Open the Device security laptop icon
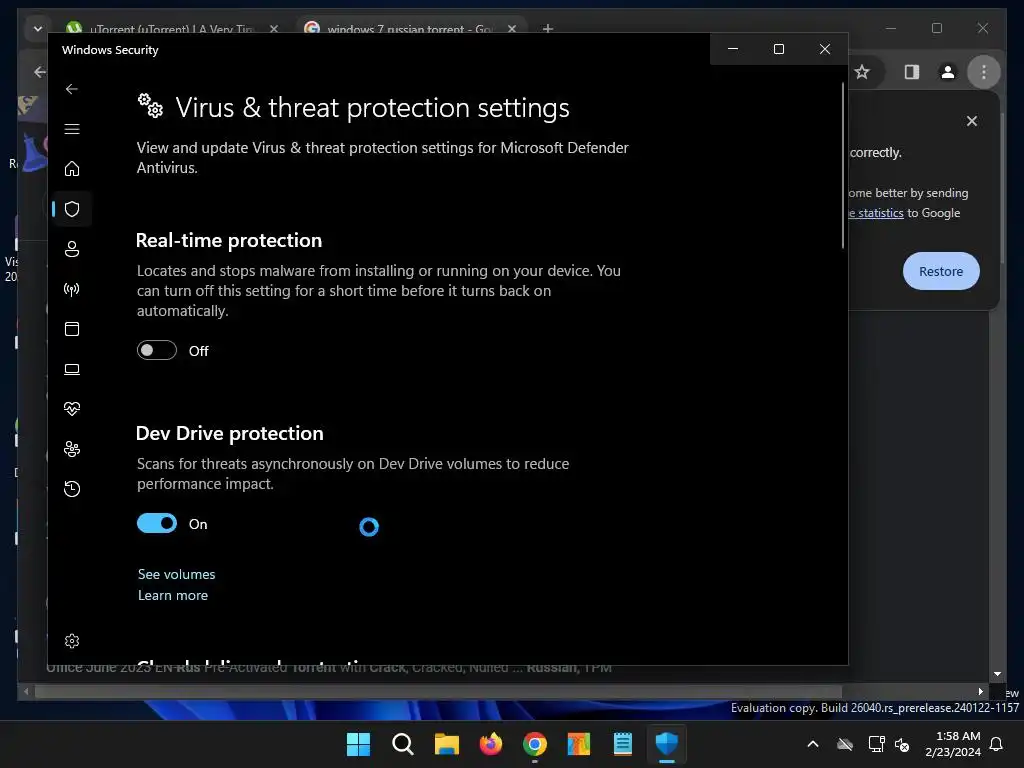This screenshot has height=768, width=1024. point(72,369)
